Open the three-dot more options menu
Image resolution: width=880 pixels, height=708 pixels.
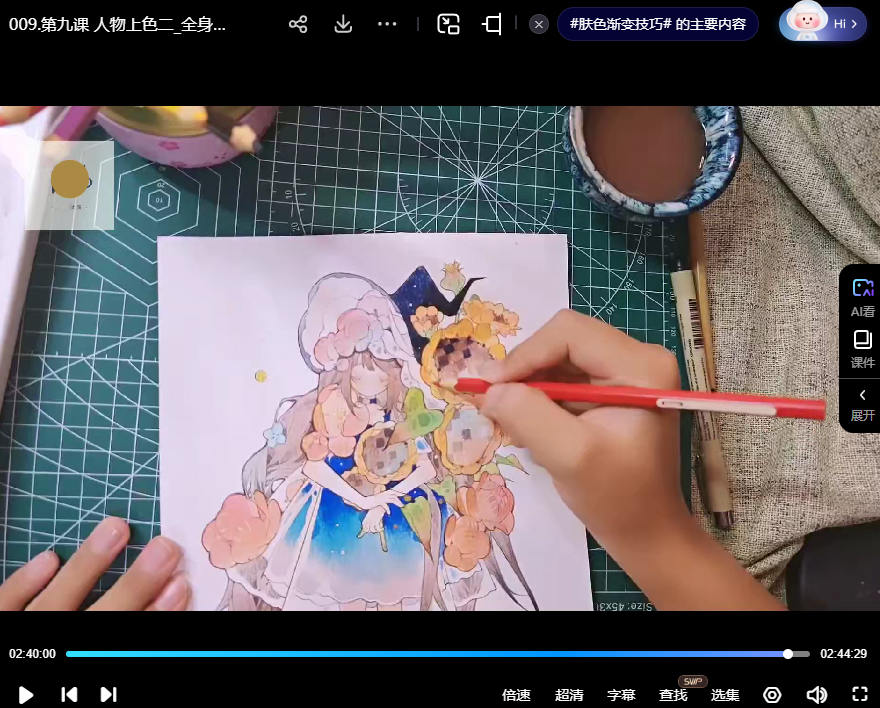click(387, 25)
